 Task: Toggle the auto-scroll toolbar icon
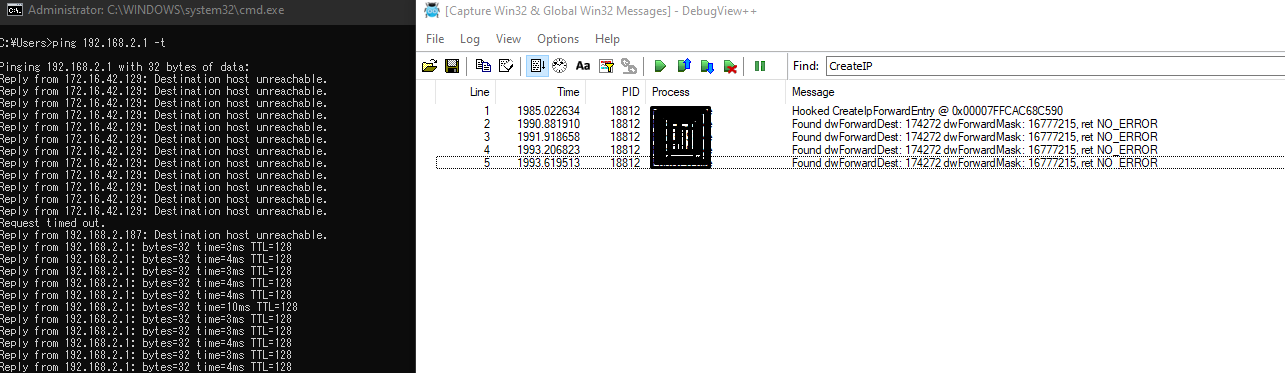[x=536, y=66]
